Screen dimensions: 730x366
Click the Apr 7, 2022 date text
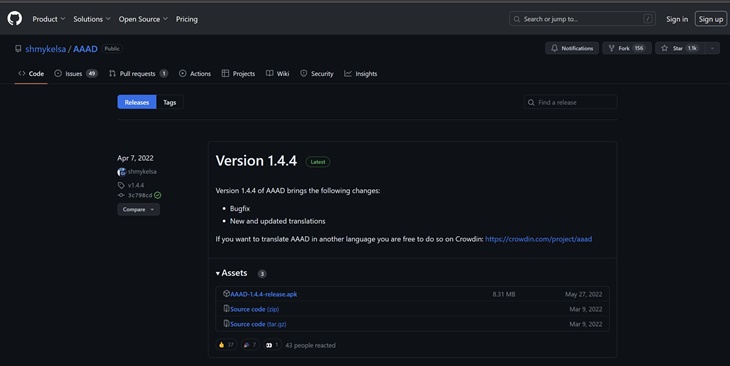pos(135,158)
